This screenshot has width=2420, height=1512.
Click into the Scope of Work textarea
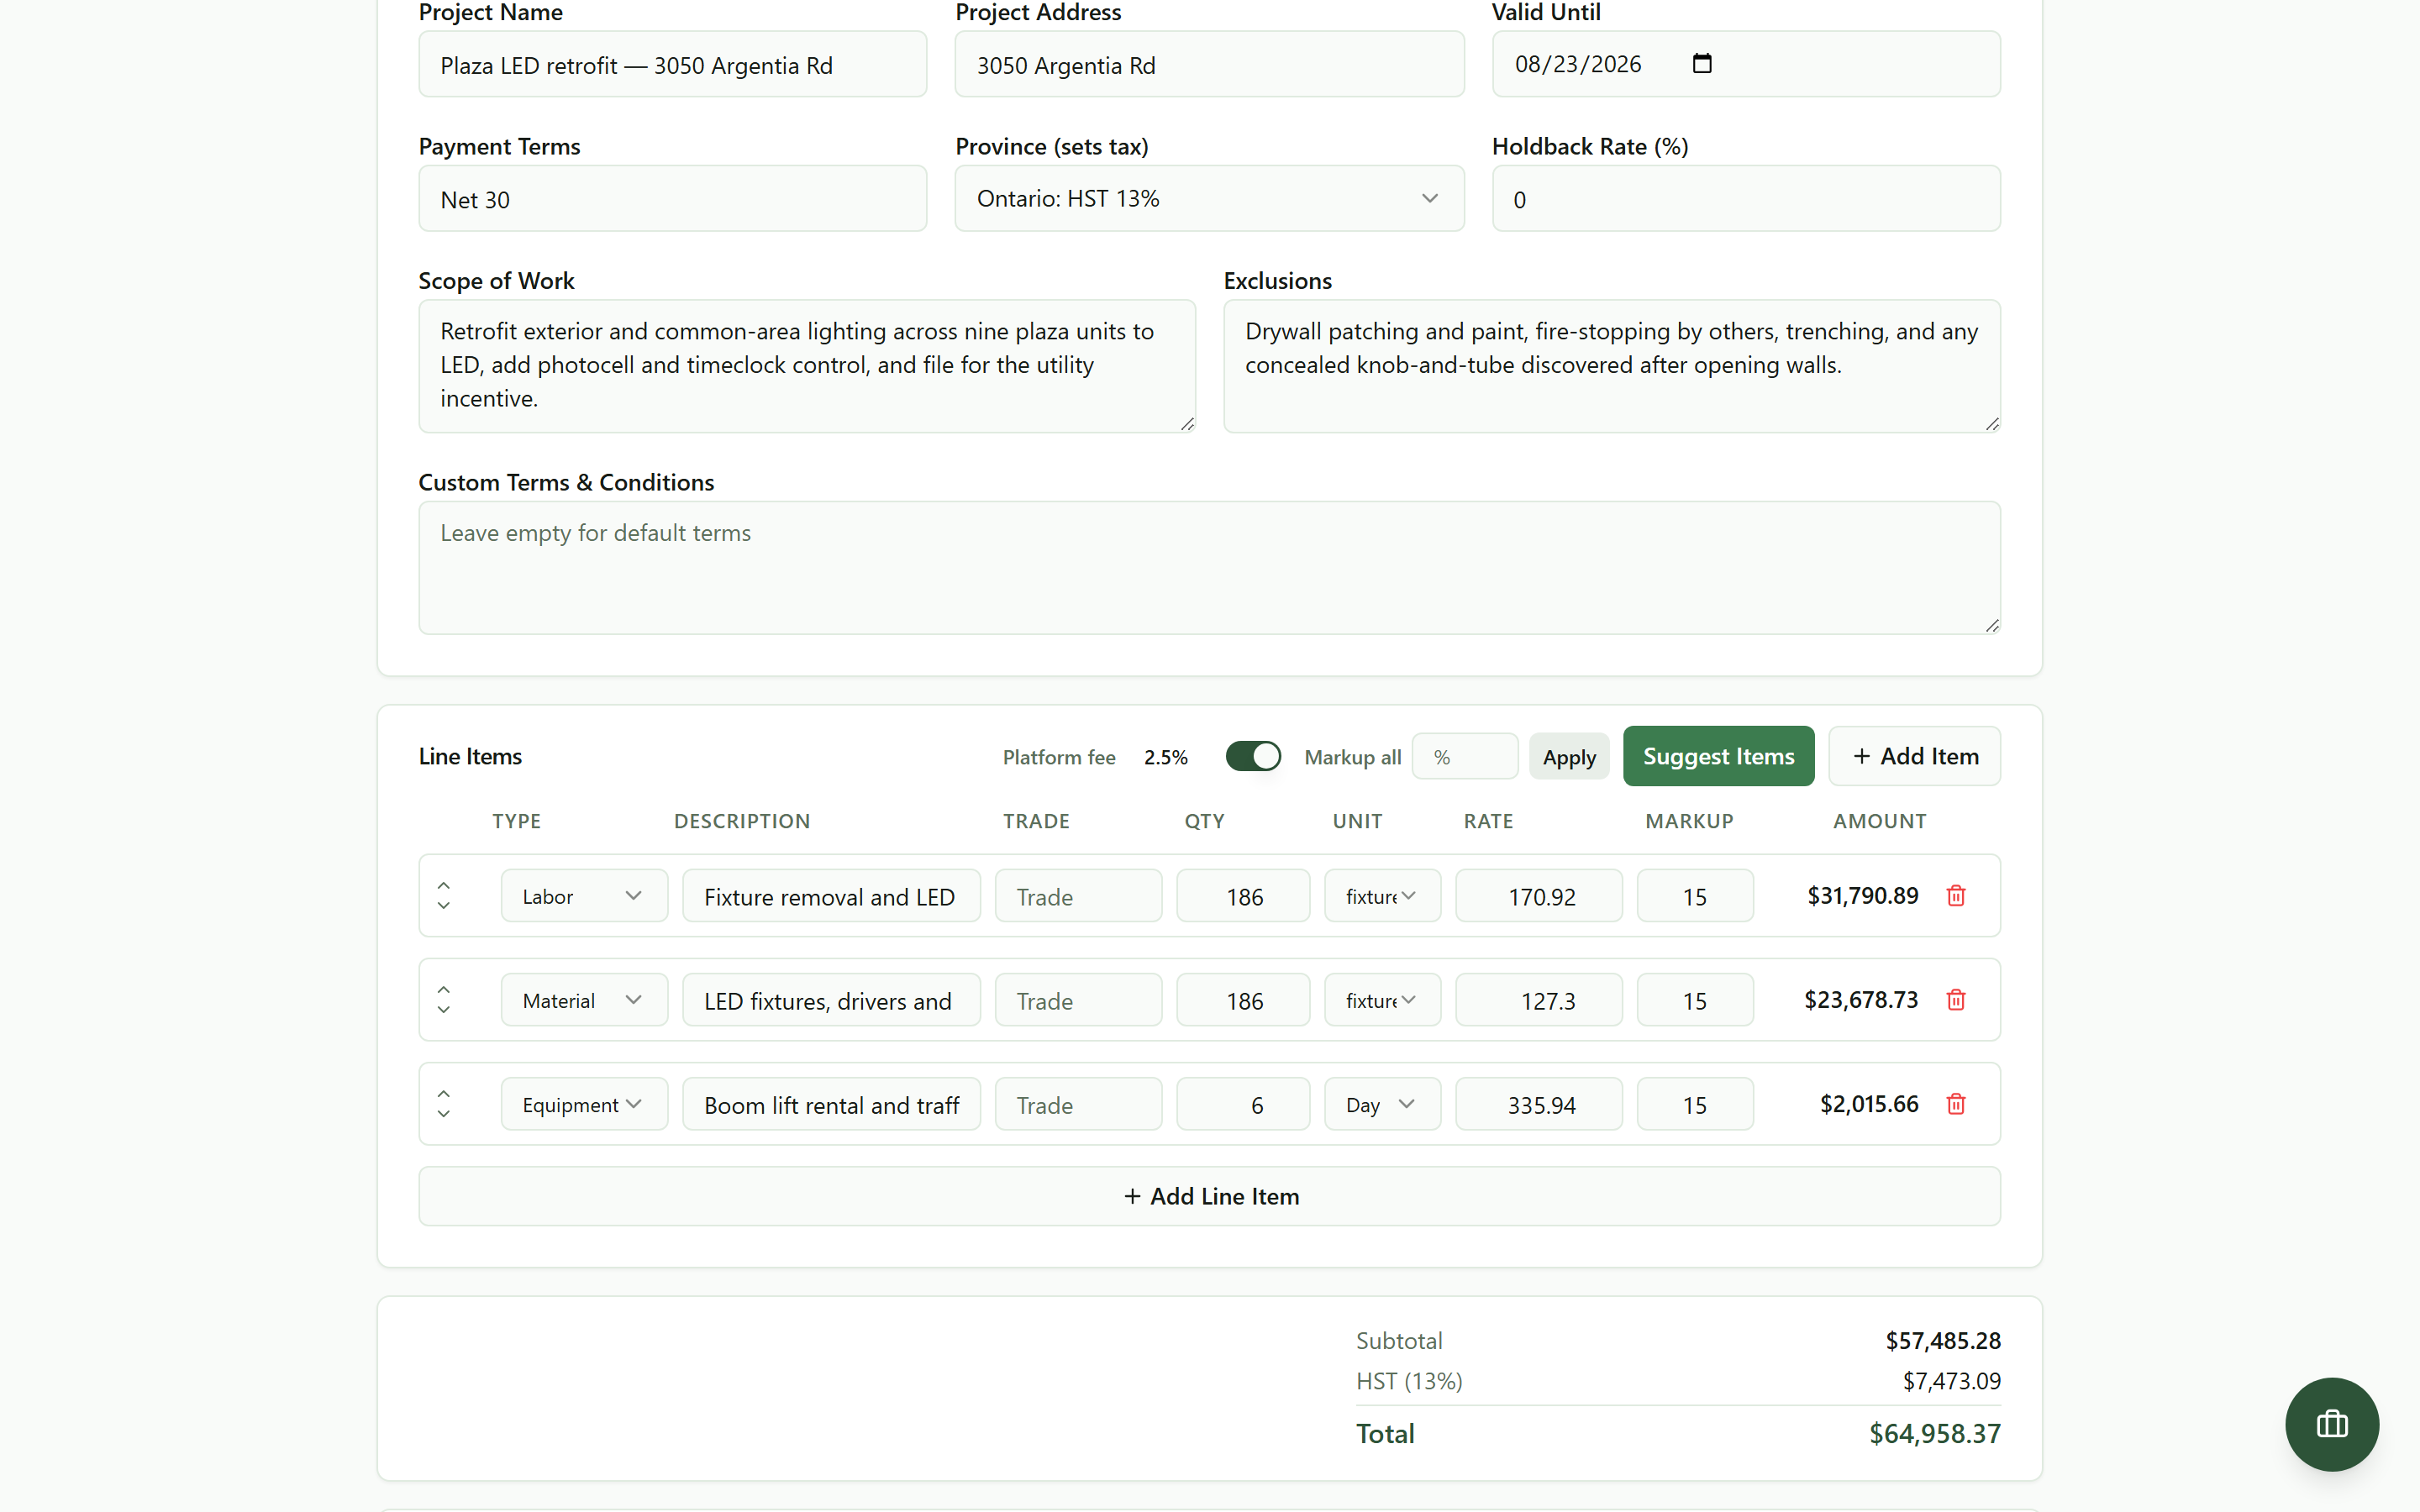(807, 366)
